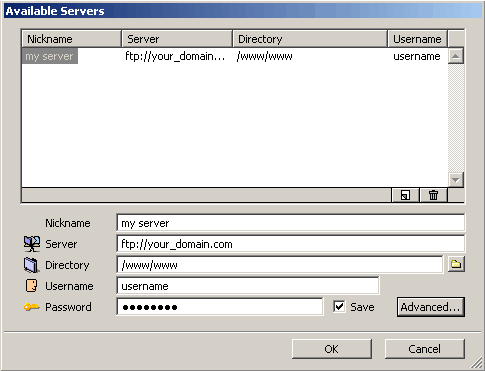
Task: Click the list scrollbar up arrow
Action: pyautogui.click(x=456, y=56)
